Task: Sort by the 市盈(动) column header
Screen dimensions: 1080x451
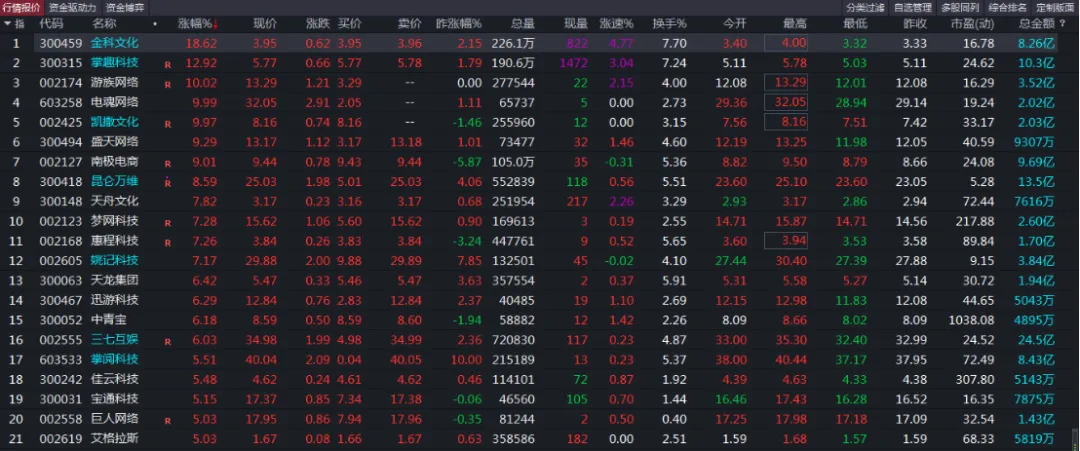Action: [x=971, y=23]
